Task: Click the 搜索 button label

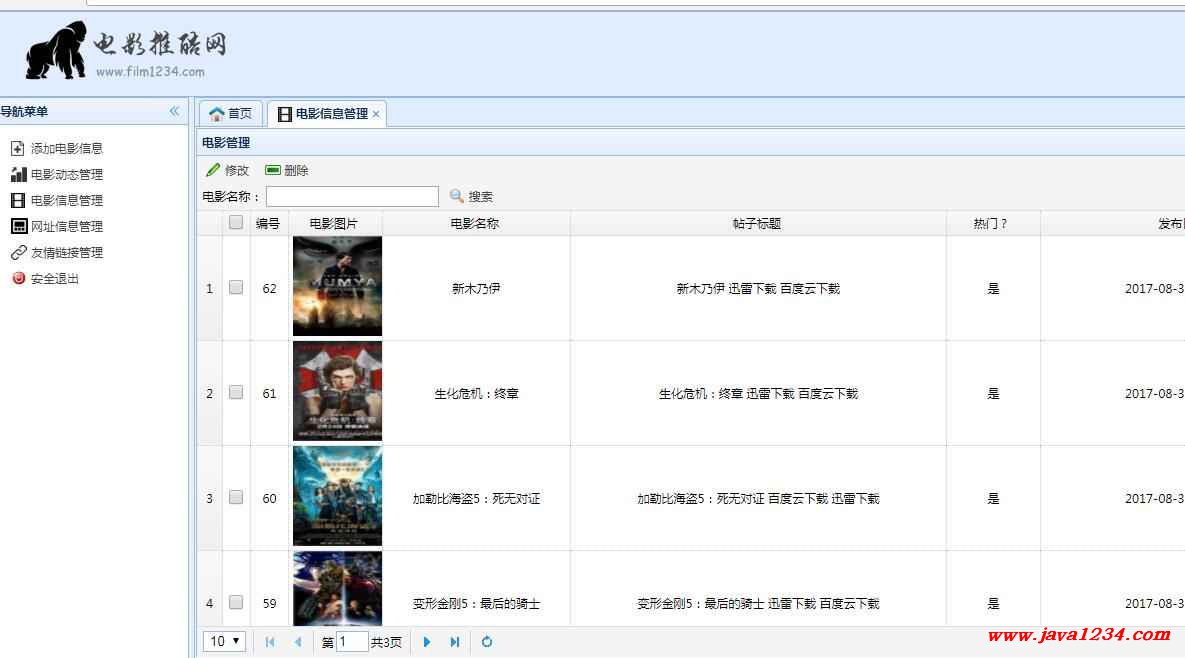Action: click(x=481, y=196)
